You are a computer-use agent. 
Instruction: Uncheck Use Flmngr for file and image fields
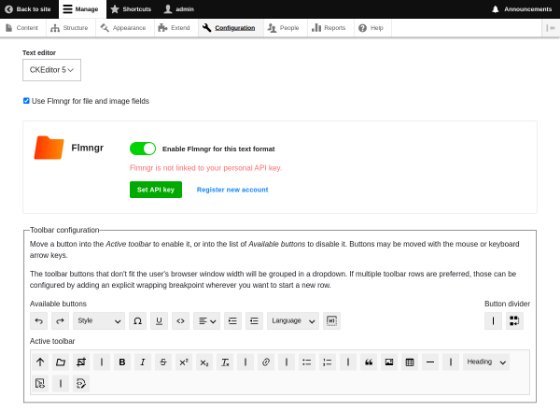pyautogui.click(x=26, y=101)
